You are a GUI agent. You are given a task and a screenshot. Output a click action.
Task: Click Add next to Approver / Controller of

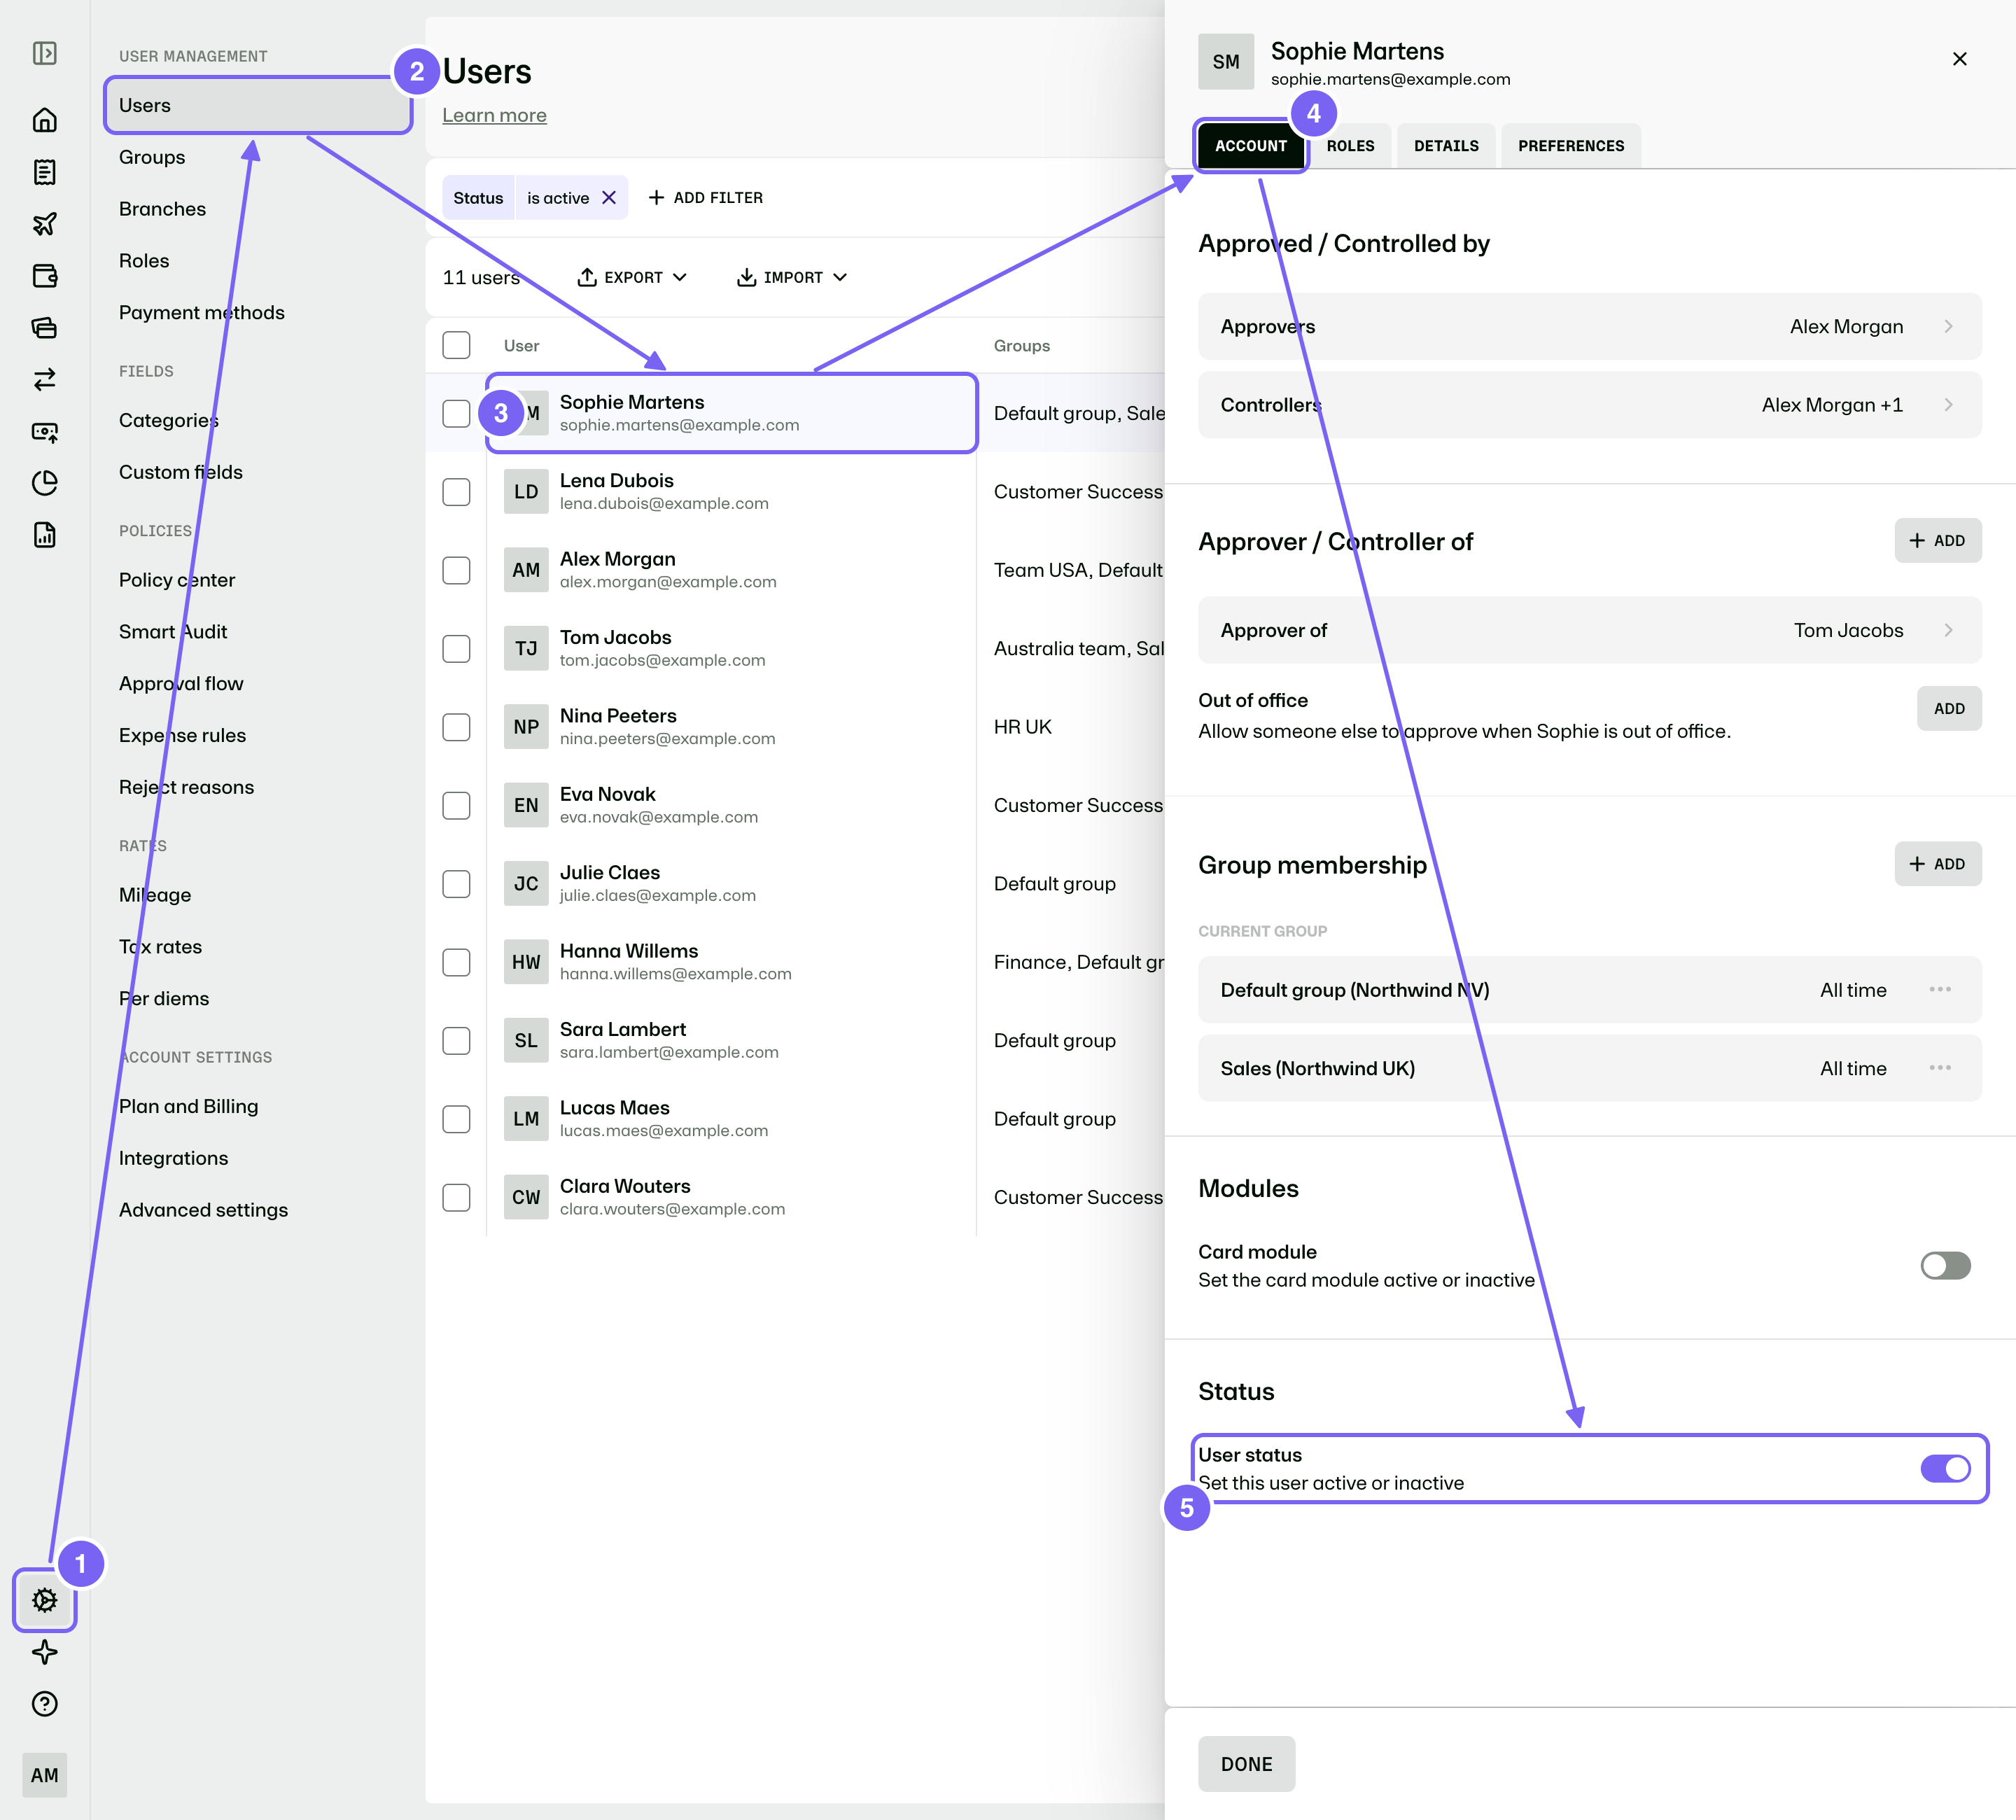pyautogui.click(x=1938, y=541)
